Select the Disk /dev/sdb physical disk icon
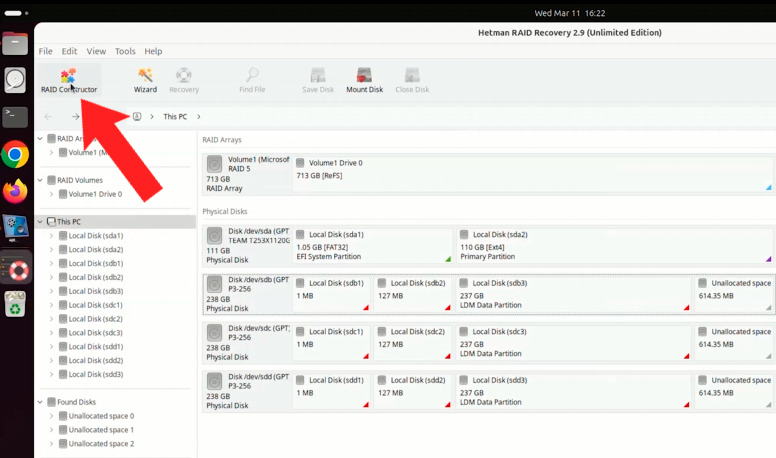This screenshot has height=458, width=776. coord(214,284)
